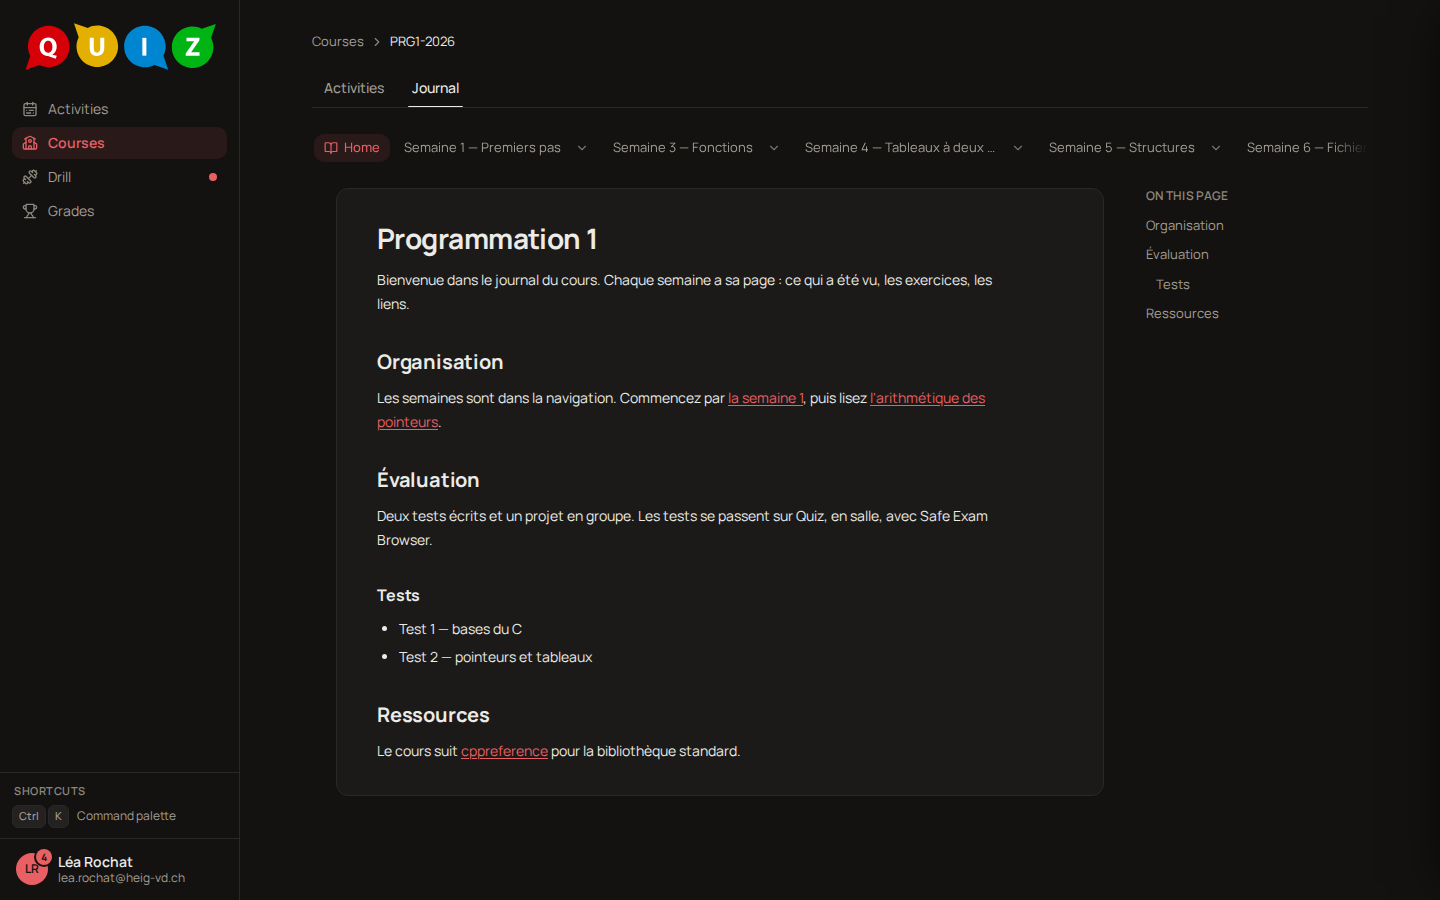Select the Journal tab

pyautogui.click(x=435, y=88)
